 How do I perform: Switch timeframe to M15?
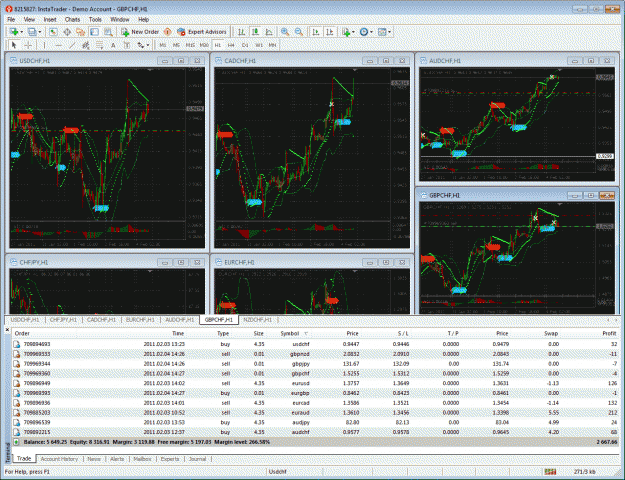click(x=190, y=45)
